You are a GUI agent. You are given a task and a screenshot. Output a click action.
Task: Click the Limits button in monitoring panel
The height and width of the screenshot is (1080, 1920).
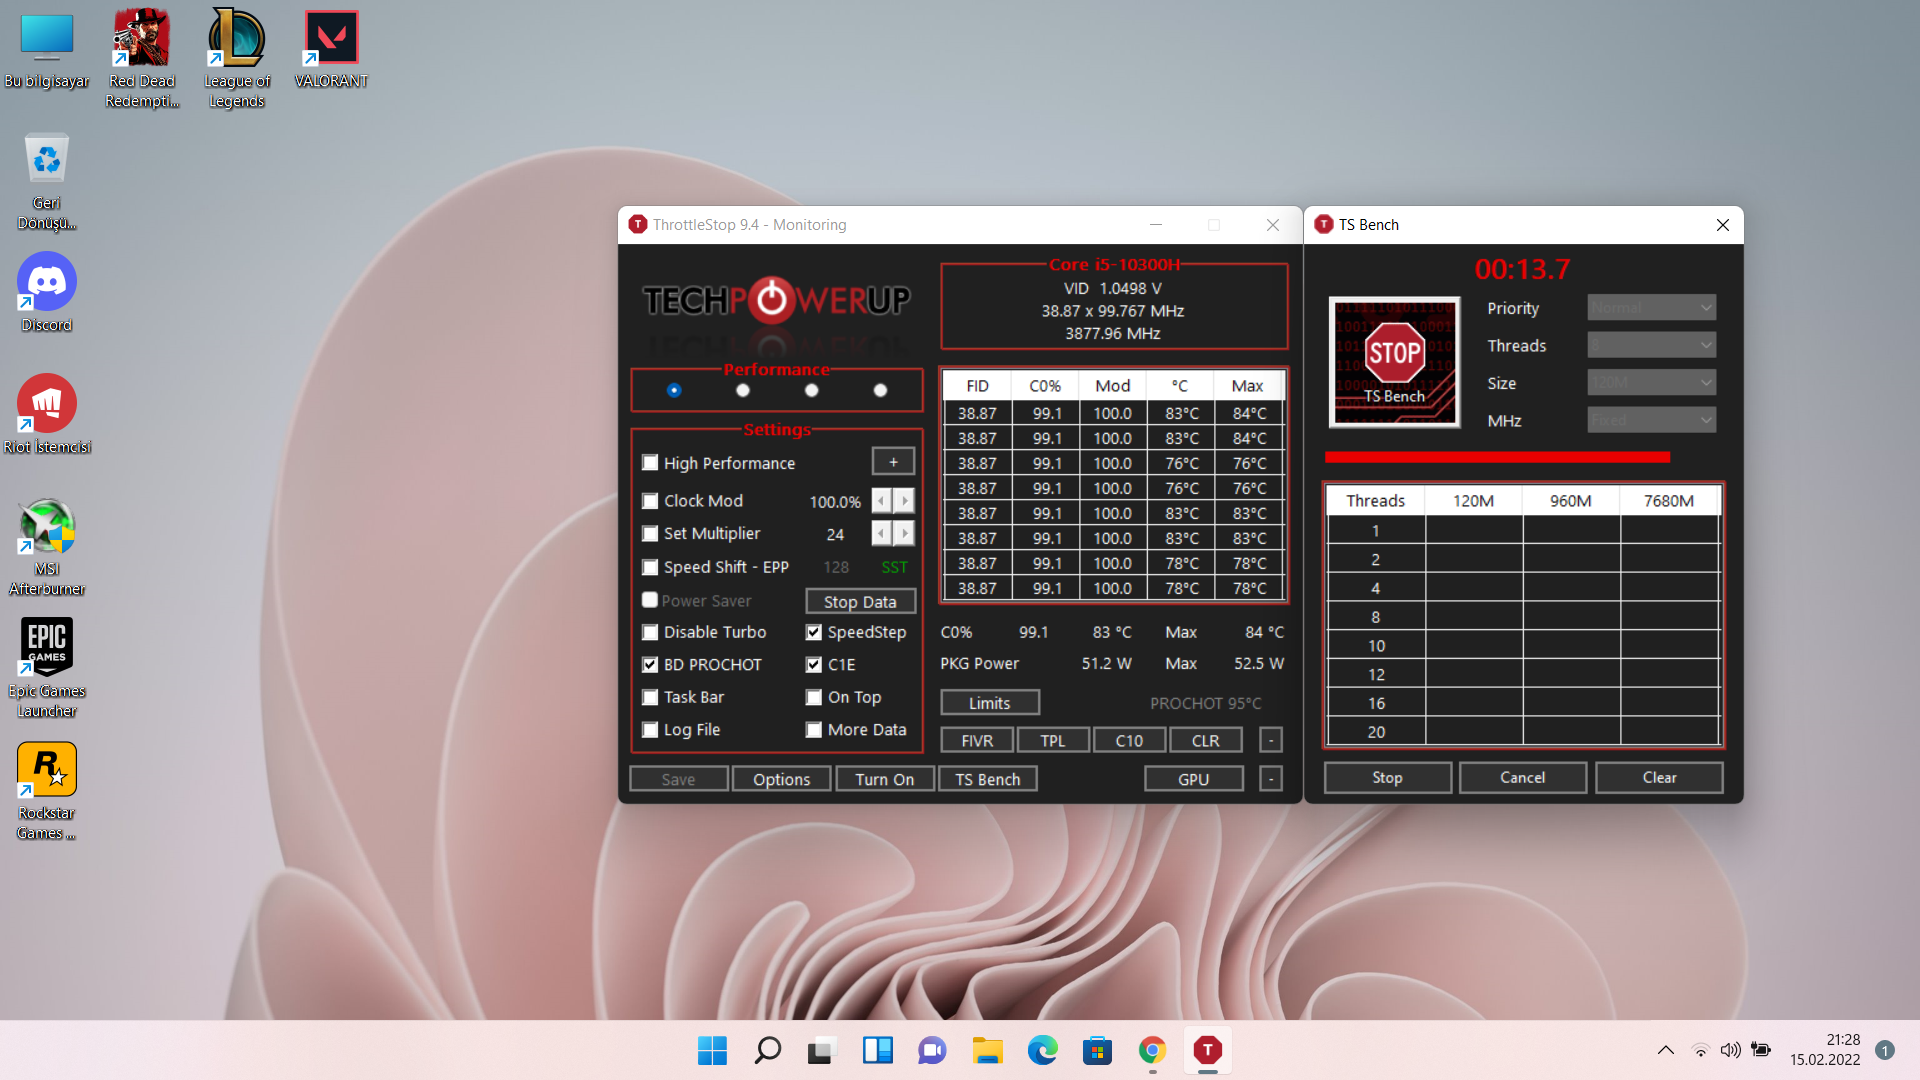click(989, 702)
